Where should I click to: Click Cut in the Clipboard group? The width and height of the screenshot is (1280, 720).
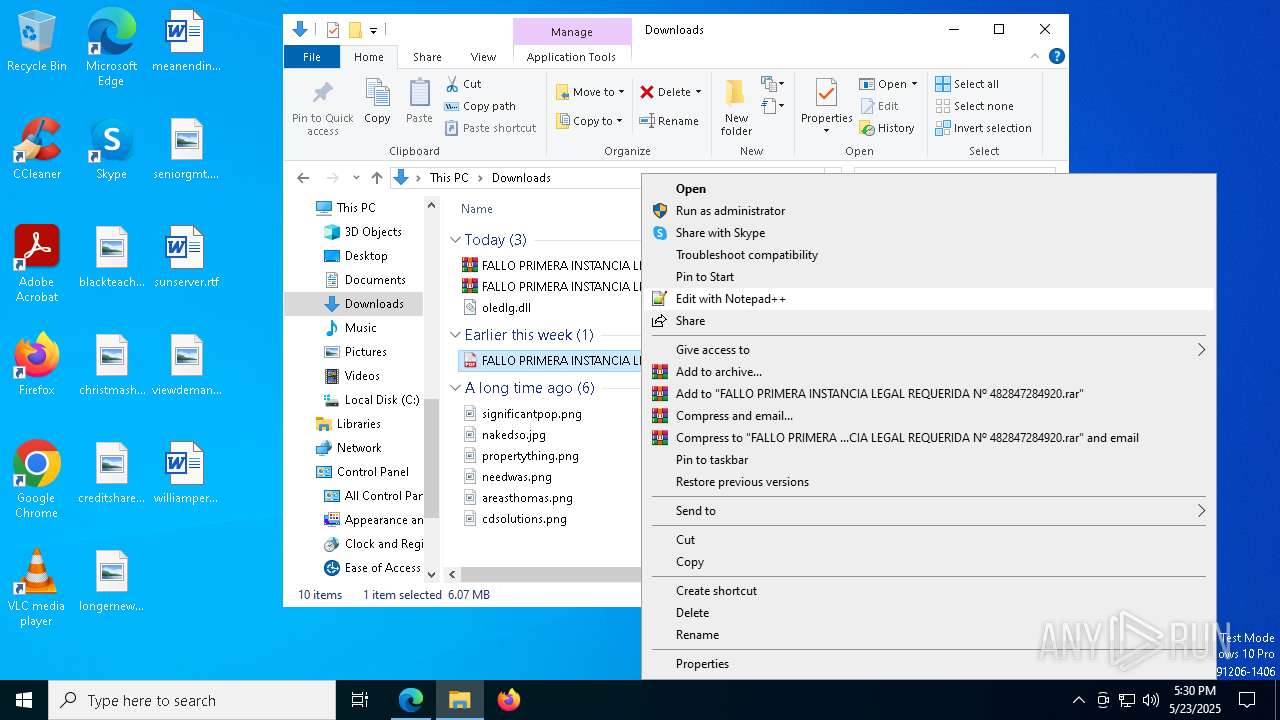point(463,84)
